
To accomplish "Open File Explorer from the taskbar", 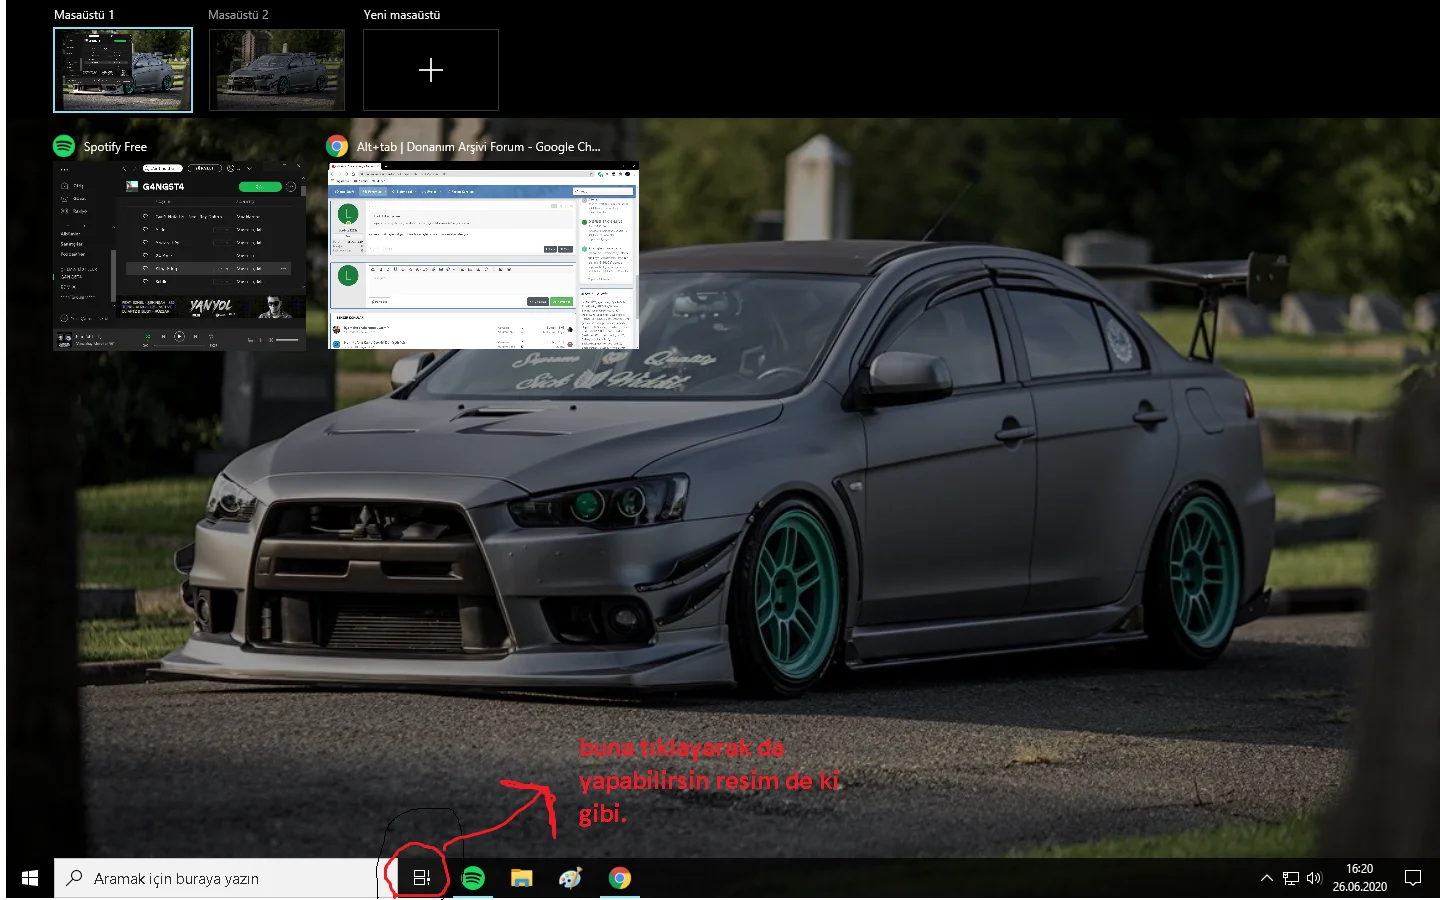I will [x=522, y=878].
